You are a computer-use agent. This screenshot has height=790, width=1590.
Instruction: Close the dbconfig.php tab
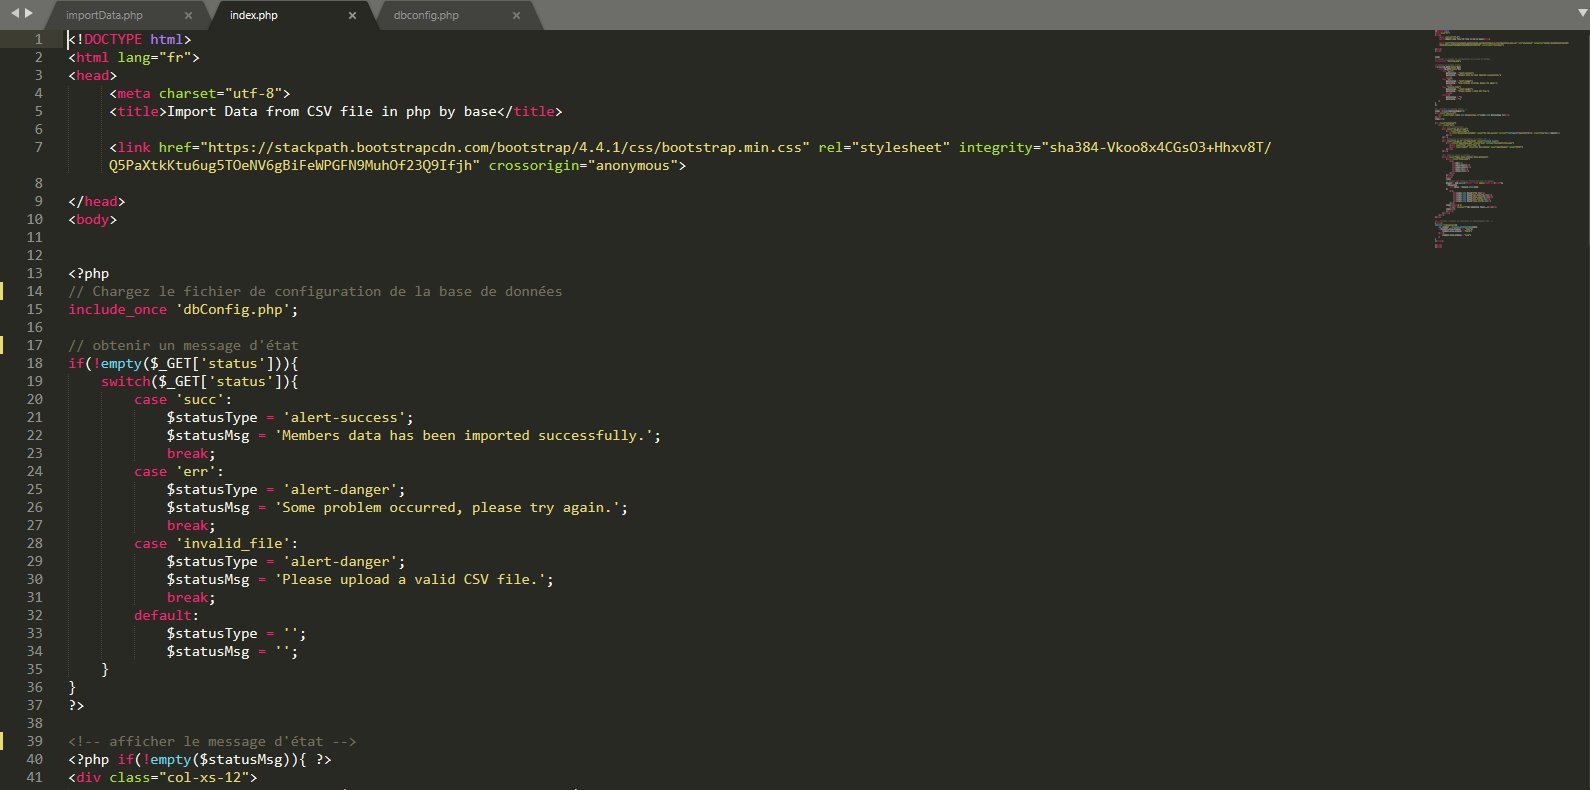click(x=516, y=16)
